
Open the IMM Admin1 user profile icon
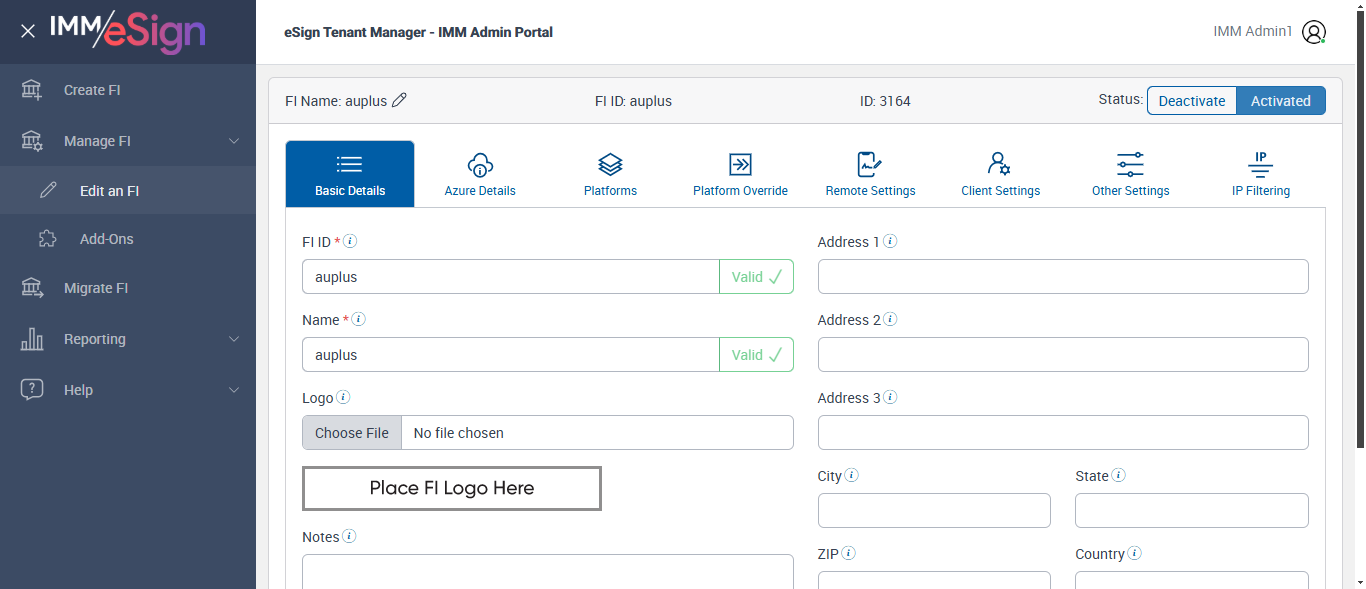point(1314,32)
